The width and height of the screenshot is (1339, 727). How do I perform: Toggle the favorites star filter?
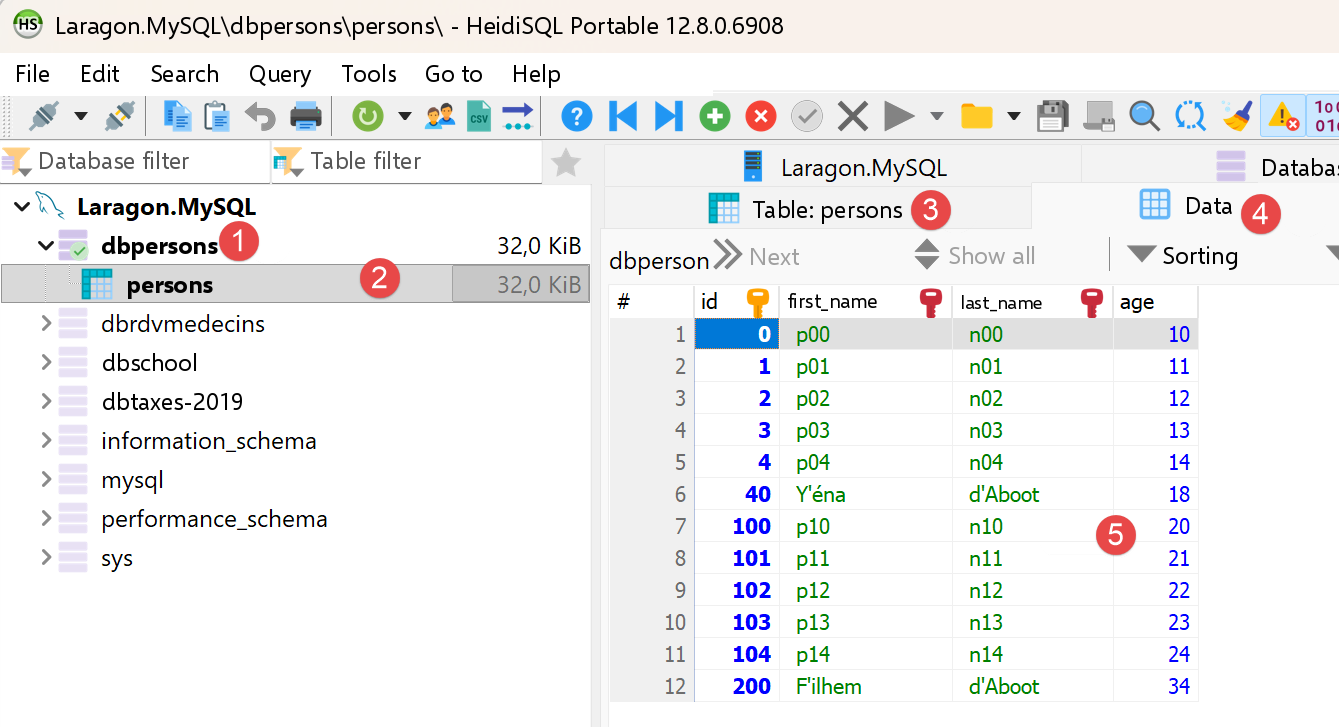tap(566, 162)
